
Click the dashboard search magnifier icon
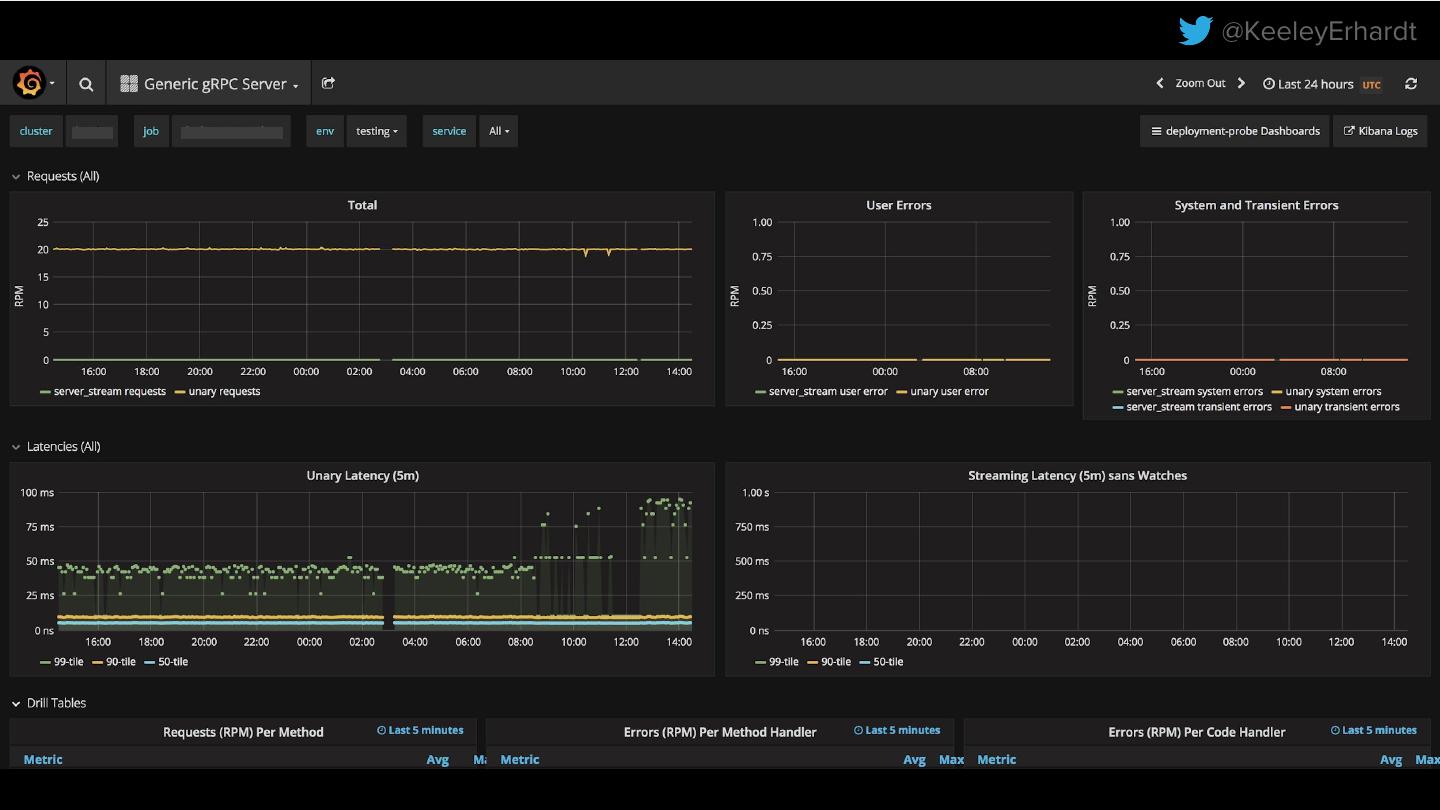click(x=86, y=85)
